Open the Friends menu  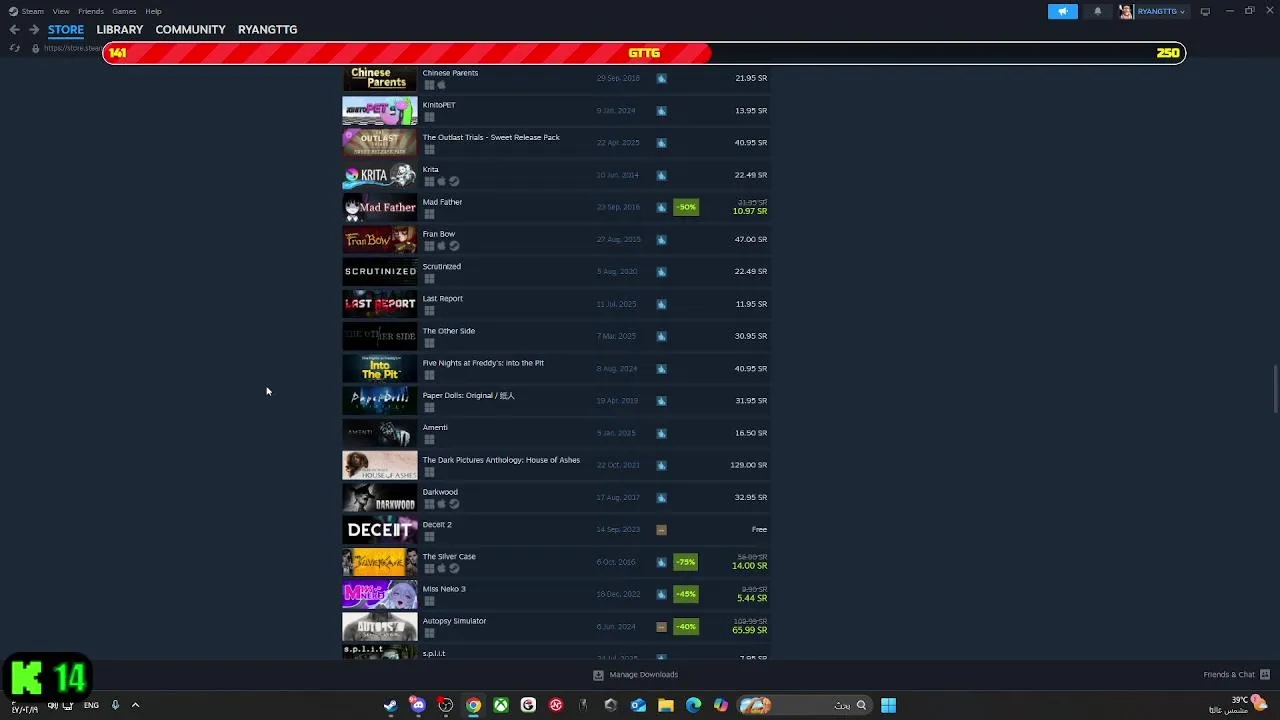point(91,11)
